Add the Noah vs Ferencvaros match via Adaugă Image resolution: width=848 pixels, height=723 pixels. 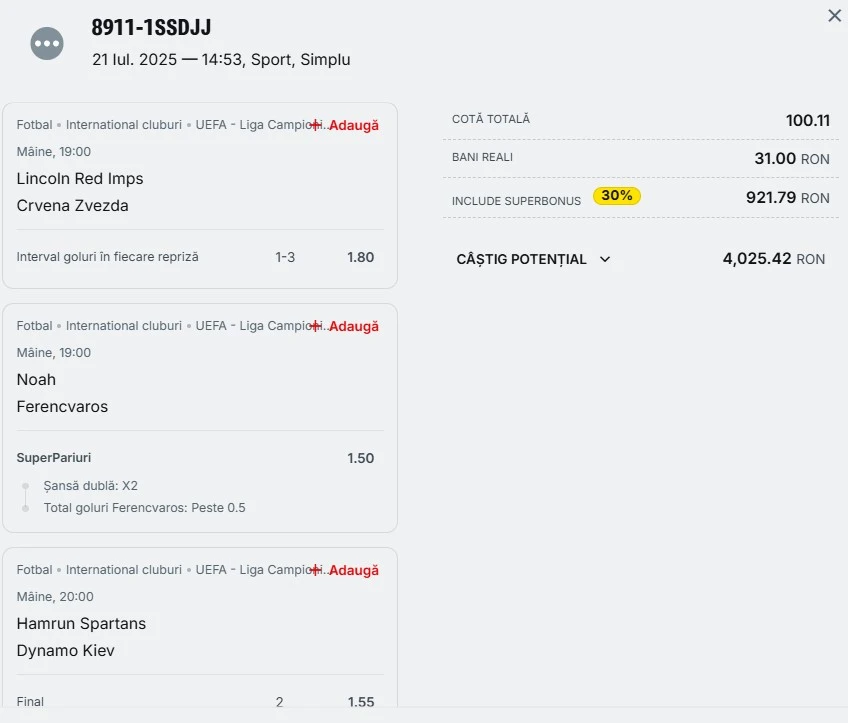pos(354,327)
